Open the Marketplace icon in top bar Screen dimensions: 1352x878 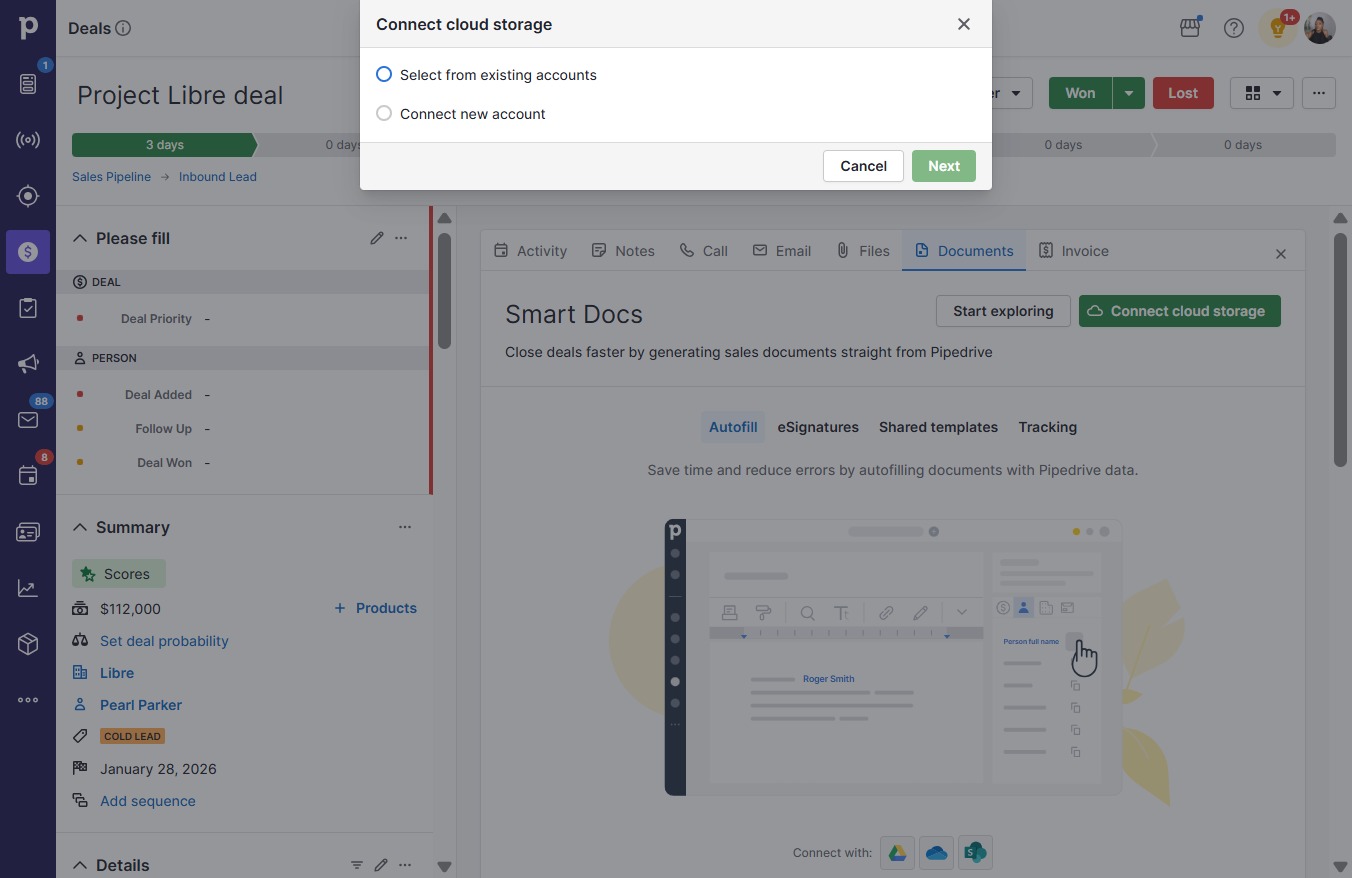[x=1190, y=28]
